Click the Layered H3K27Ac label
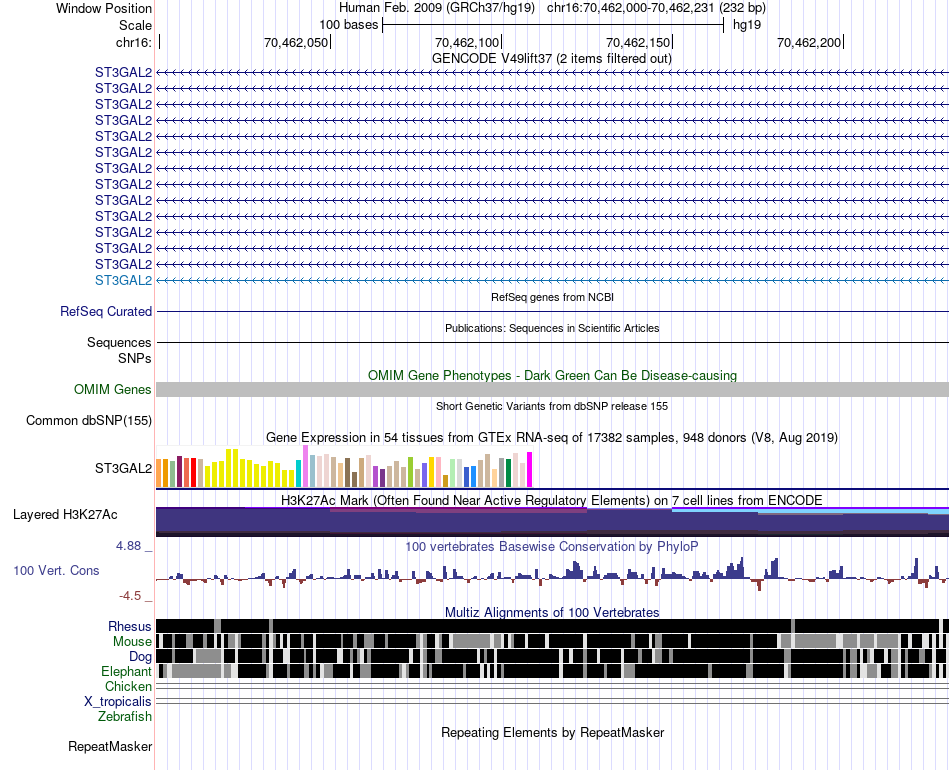 (x=65, y=514)
